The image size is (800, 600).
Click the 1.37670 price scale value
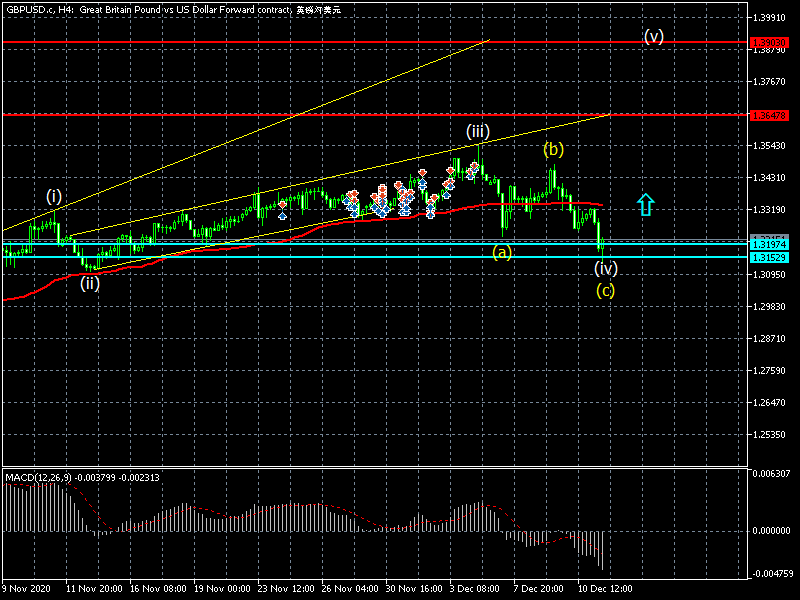(769, 82)
